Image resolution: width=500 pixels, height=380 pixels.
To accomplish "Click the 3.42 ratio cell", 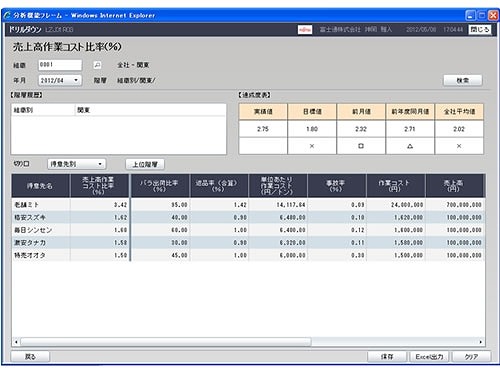I will click(x=99, y=205).
